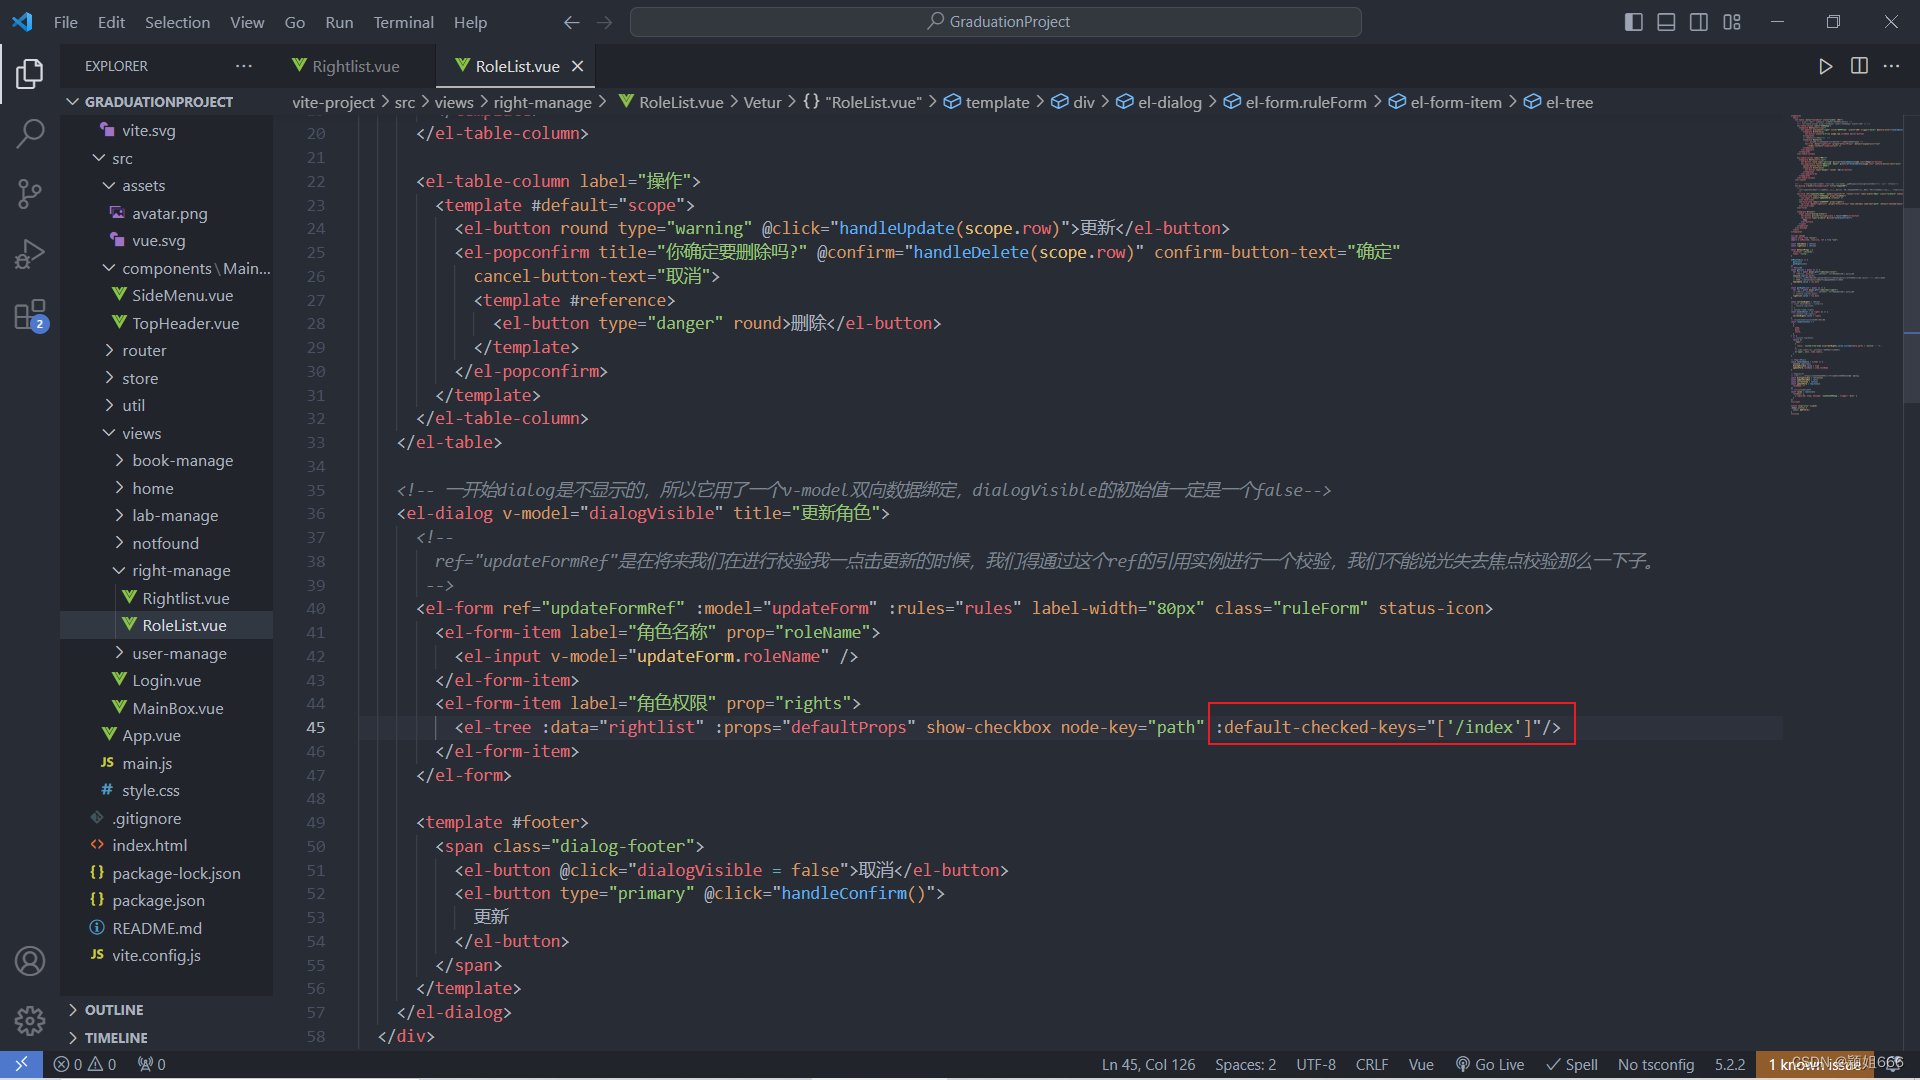Click the Spaces: 2 indentation setting
This screenshot has width=1920, height=1080.
(1245, 1064)
